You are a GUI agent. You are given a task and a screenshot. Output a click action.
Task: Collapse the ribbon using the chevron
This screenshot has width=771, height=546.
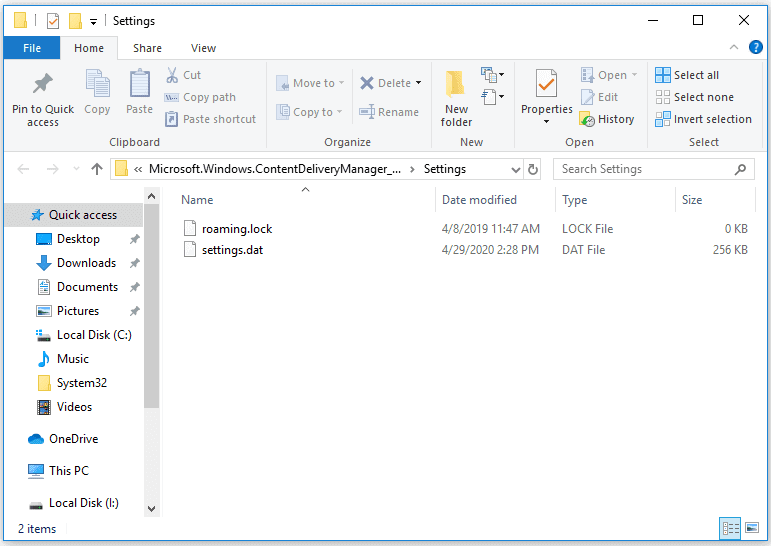point(734,47)
